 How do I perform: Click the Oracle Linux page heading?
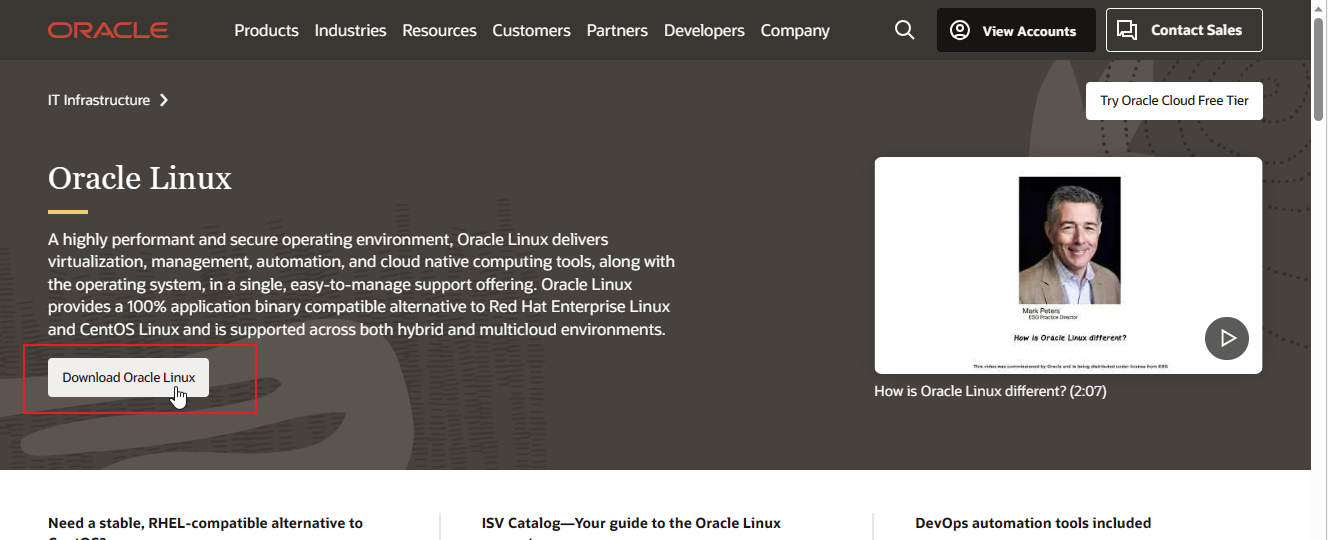(140, 178)
